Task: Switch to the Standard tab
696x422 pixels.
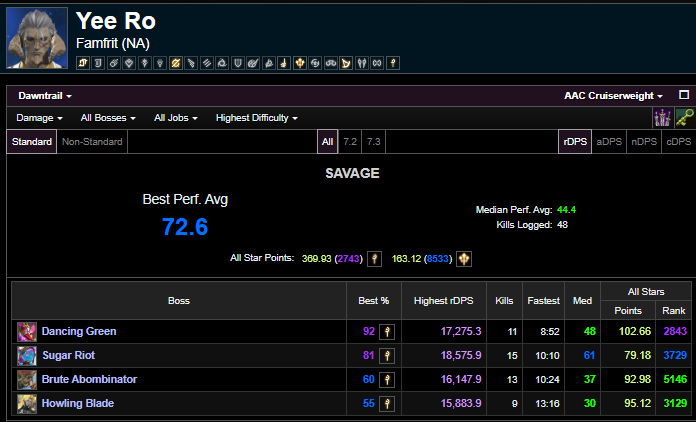Action: [32, 142]
